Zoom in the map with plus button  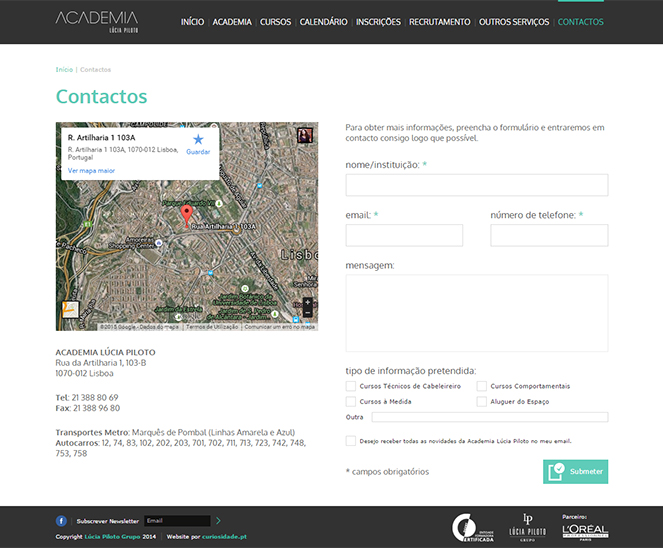tap(308, 302)
